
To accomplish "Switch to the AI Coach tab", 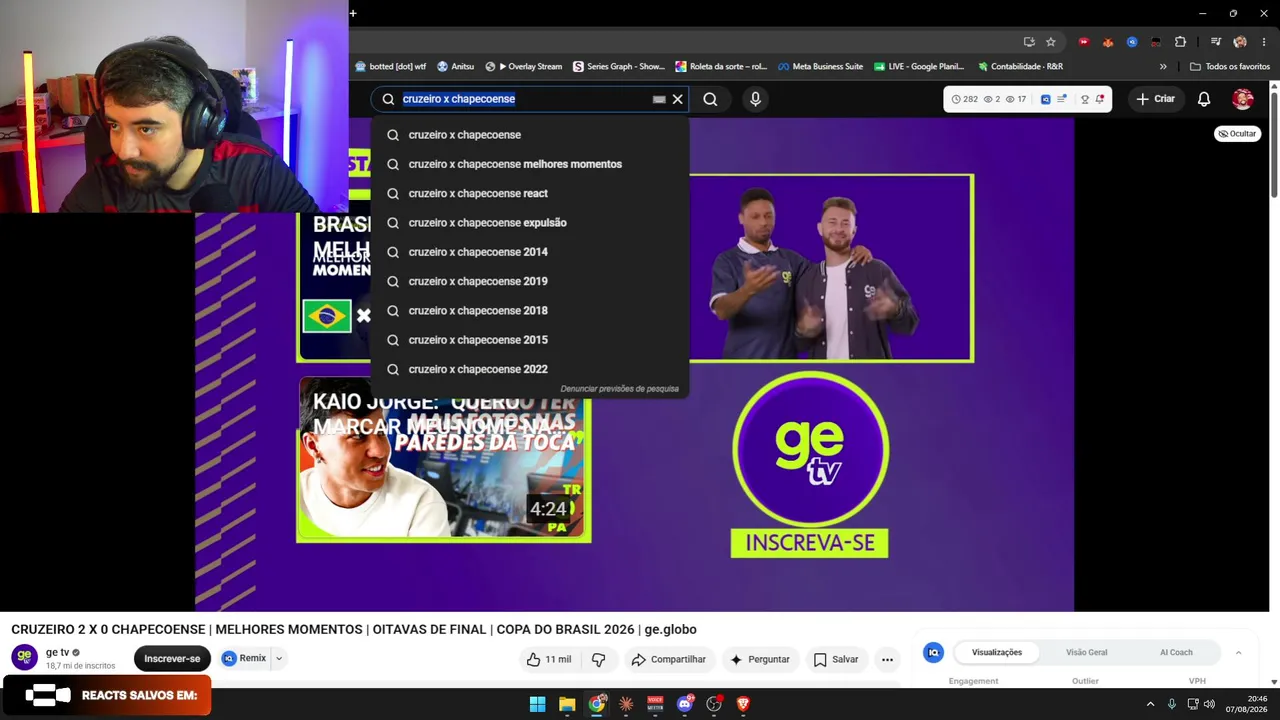I will pos(1176,653).
